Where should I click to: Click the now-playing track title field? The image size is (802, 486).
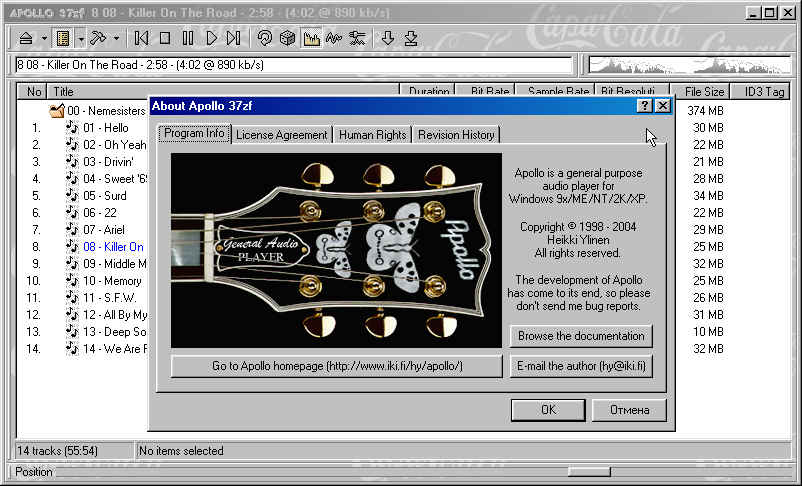click(x=294, y=65)
